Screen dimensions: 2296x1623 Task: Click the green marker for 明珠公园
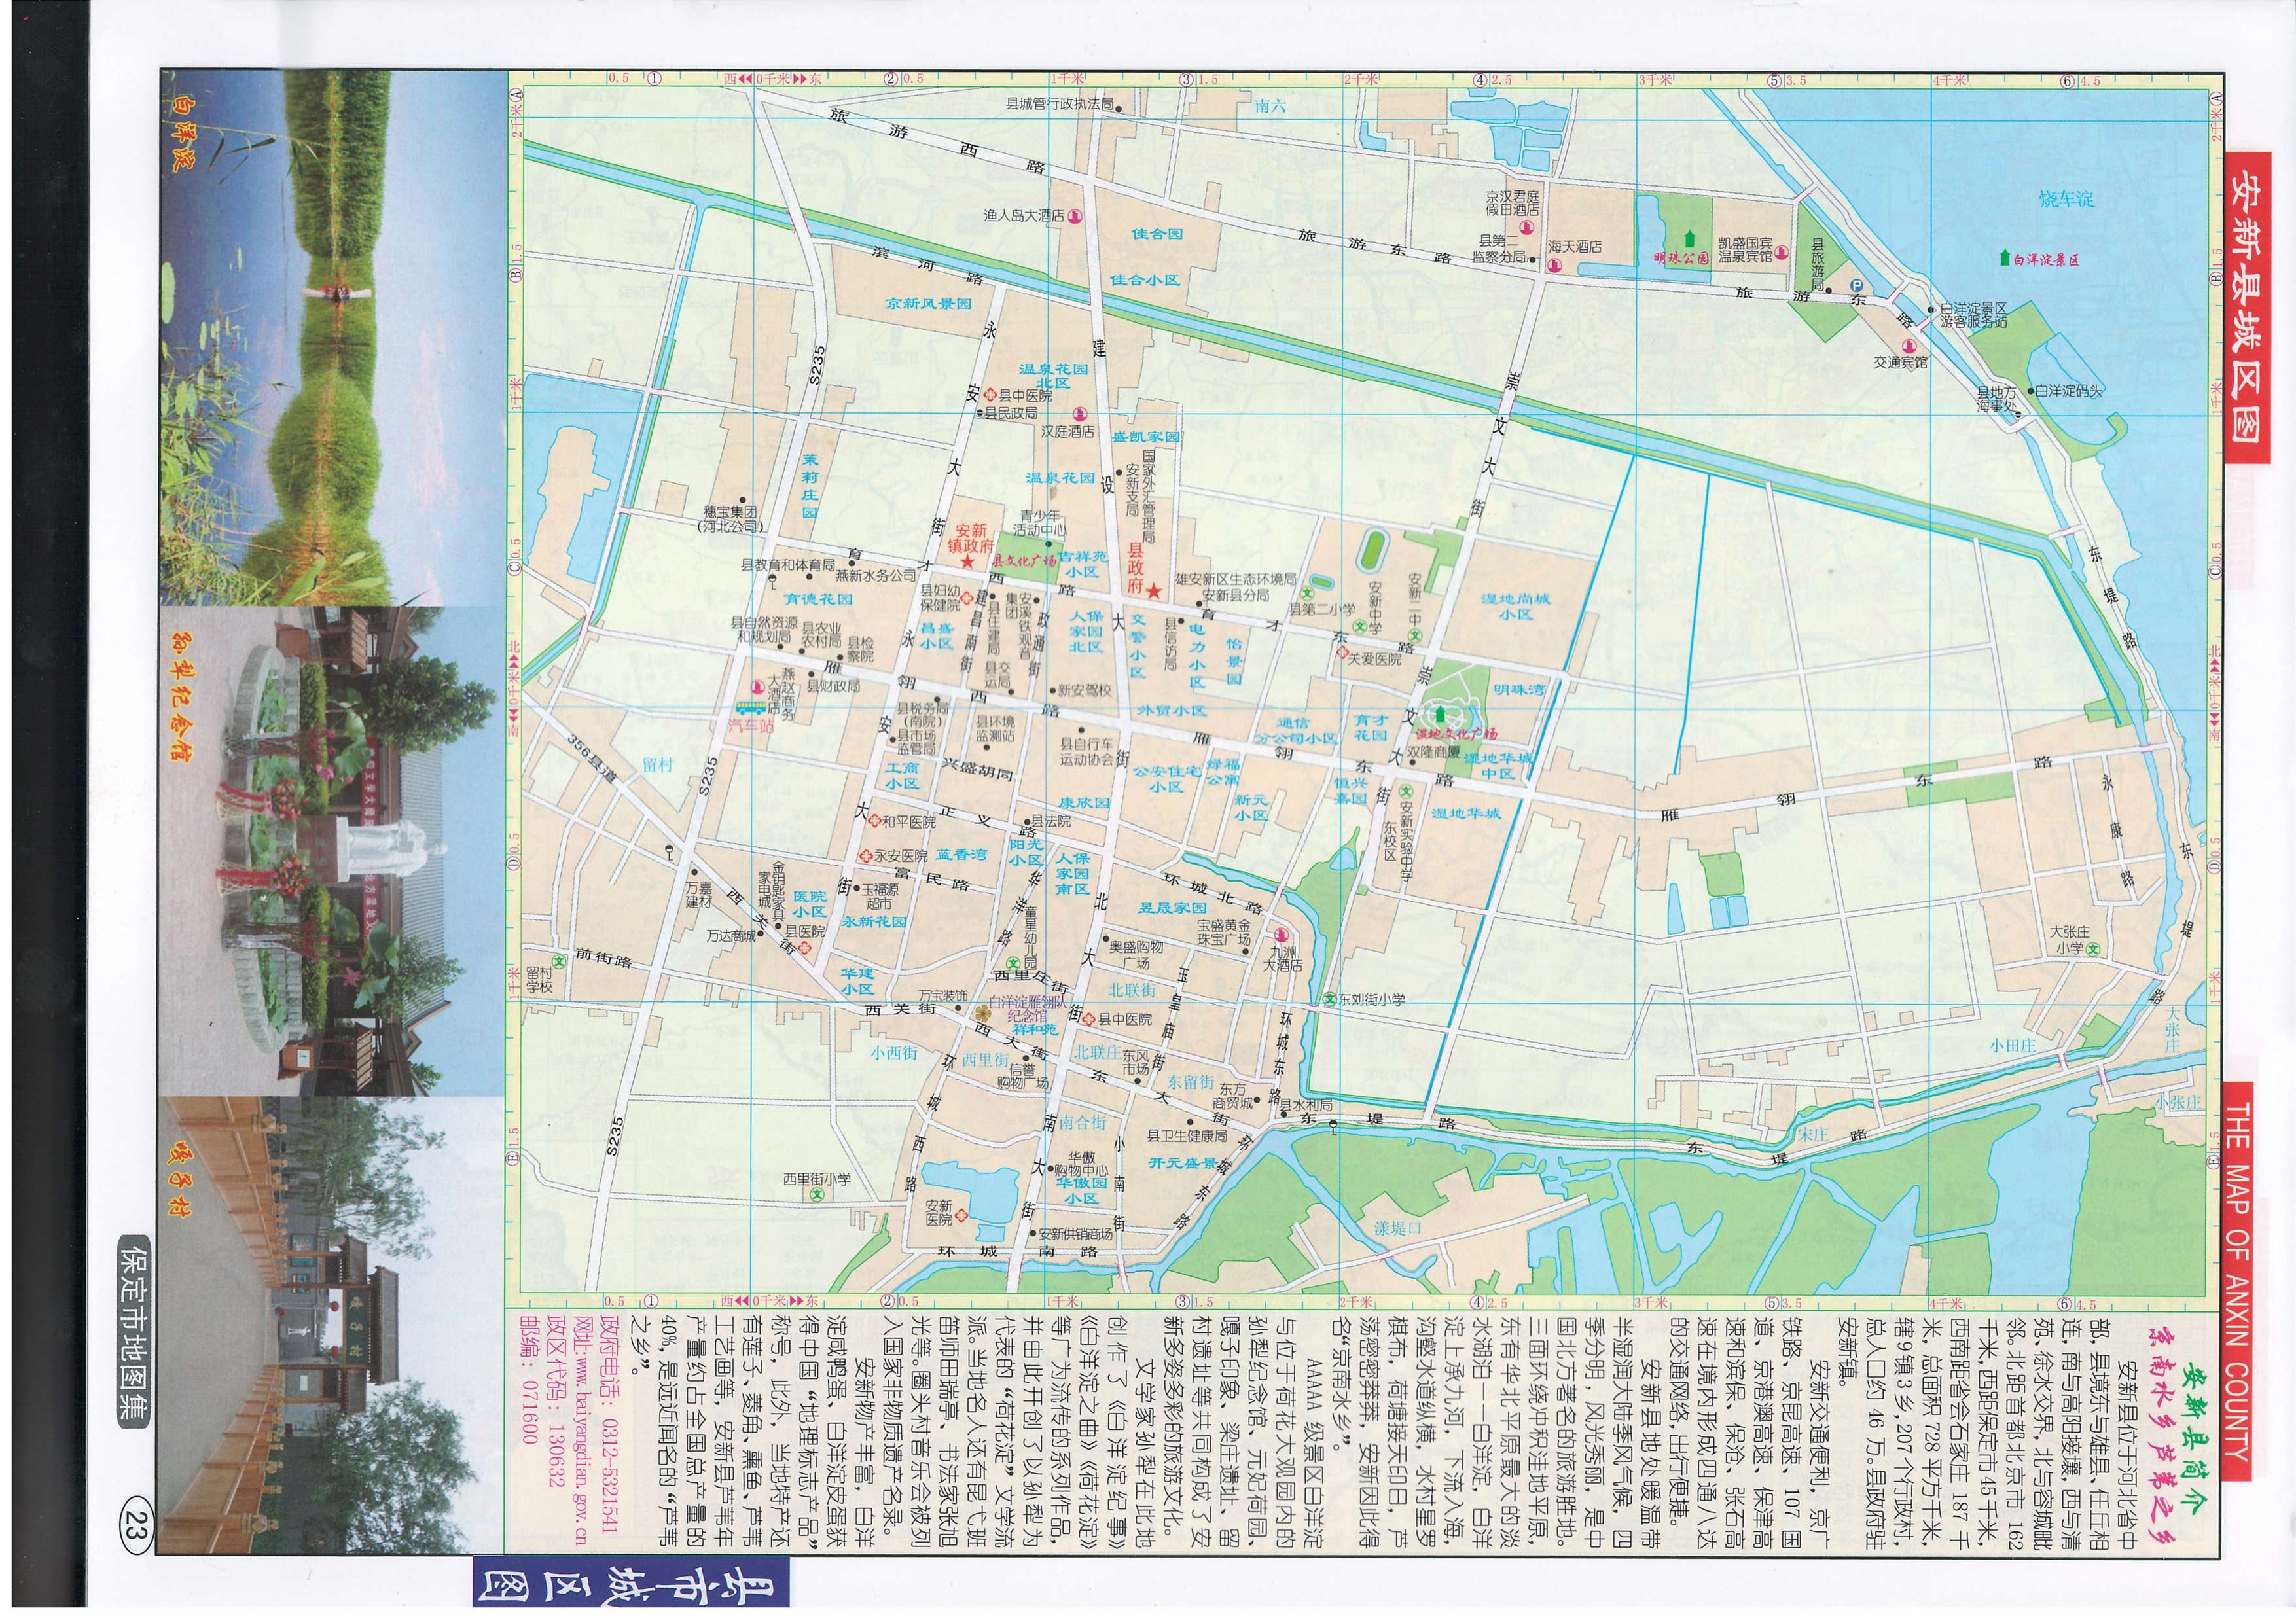point(1689,238)
